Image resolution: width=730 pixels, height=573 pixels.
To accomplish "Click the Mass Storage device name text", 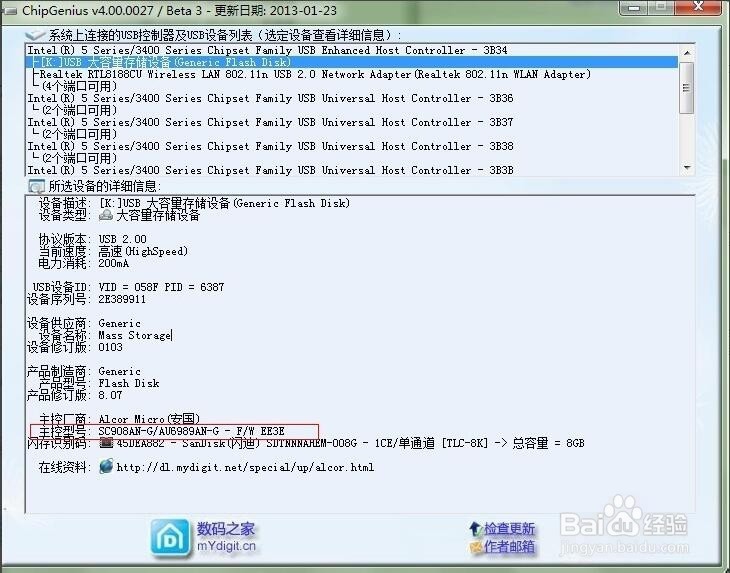I will [135, 335].
